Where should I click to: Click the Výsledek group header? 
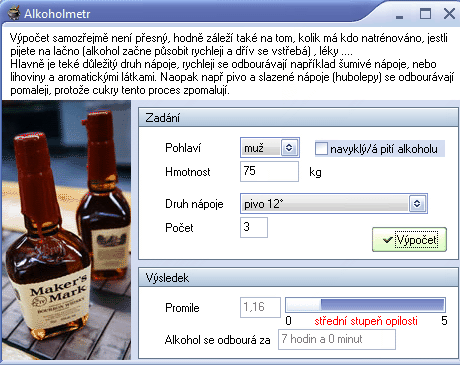coord(298,277)
